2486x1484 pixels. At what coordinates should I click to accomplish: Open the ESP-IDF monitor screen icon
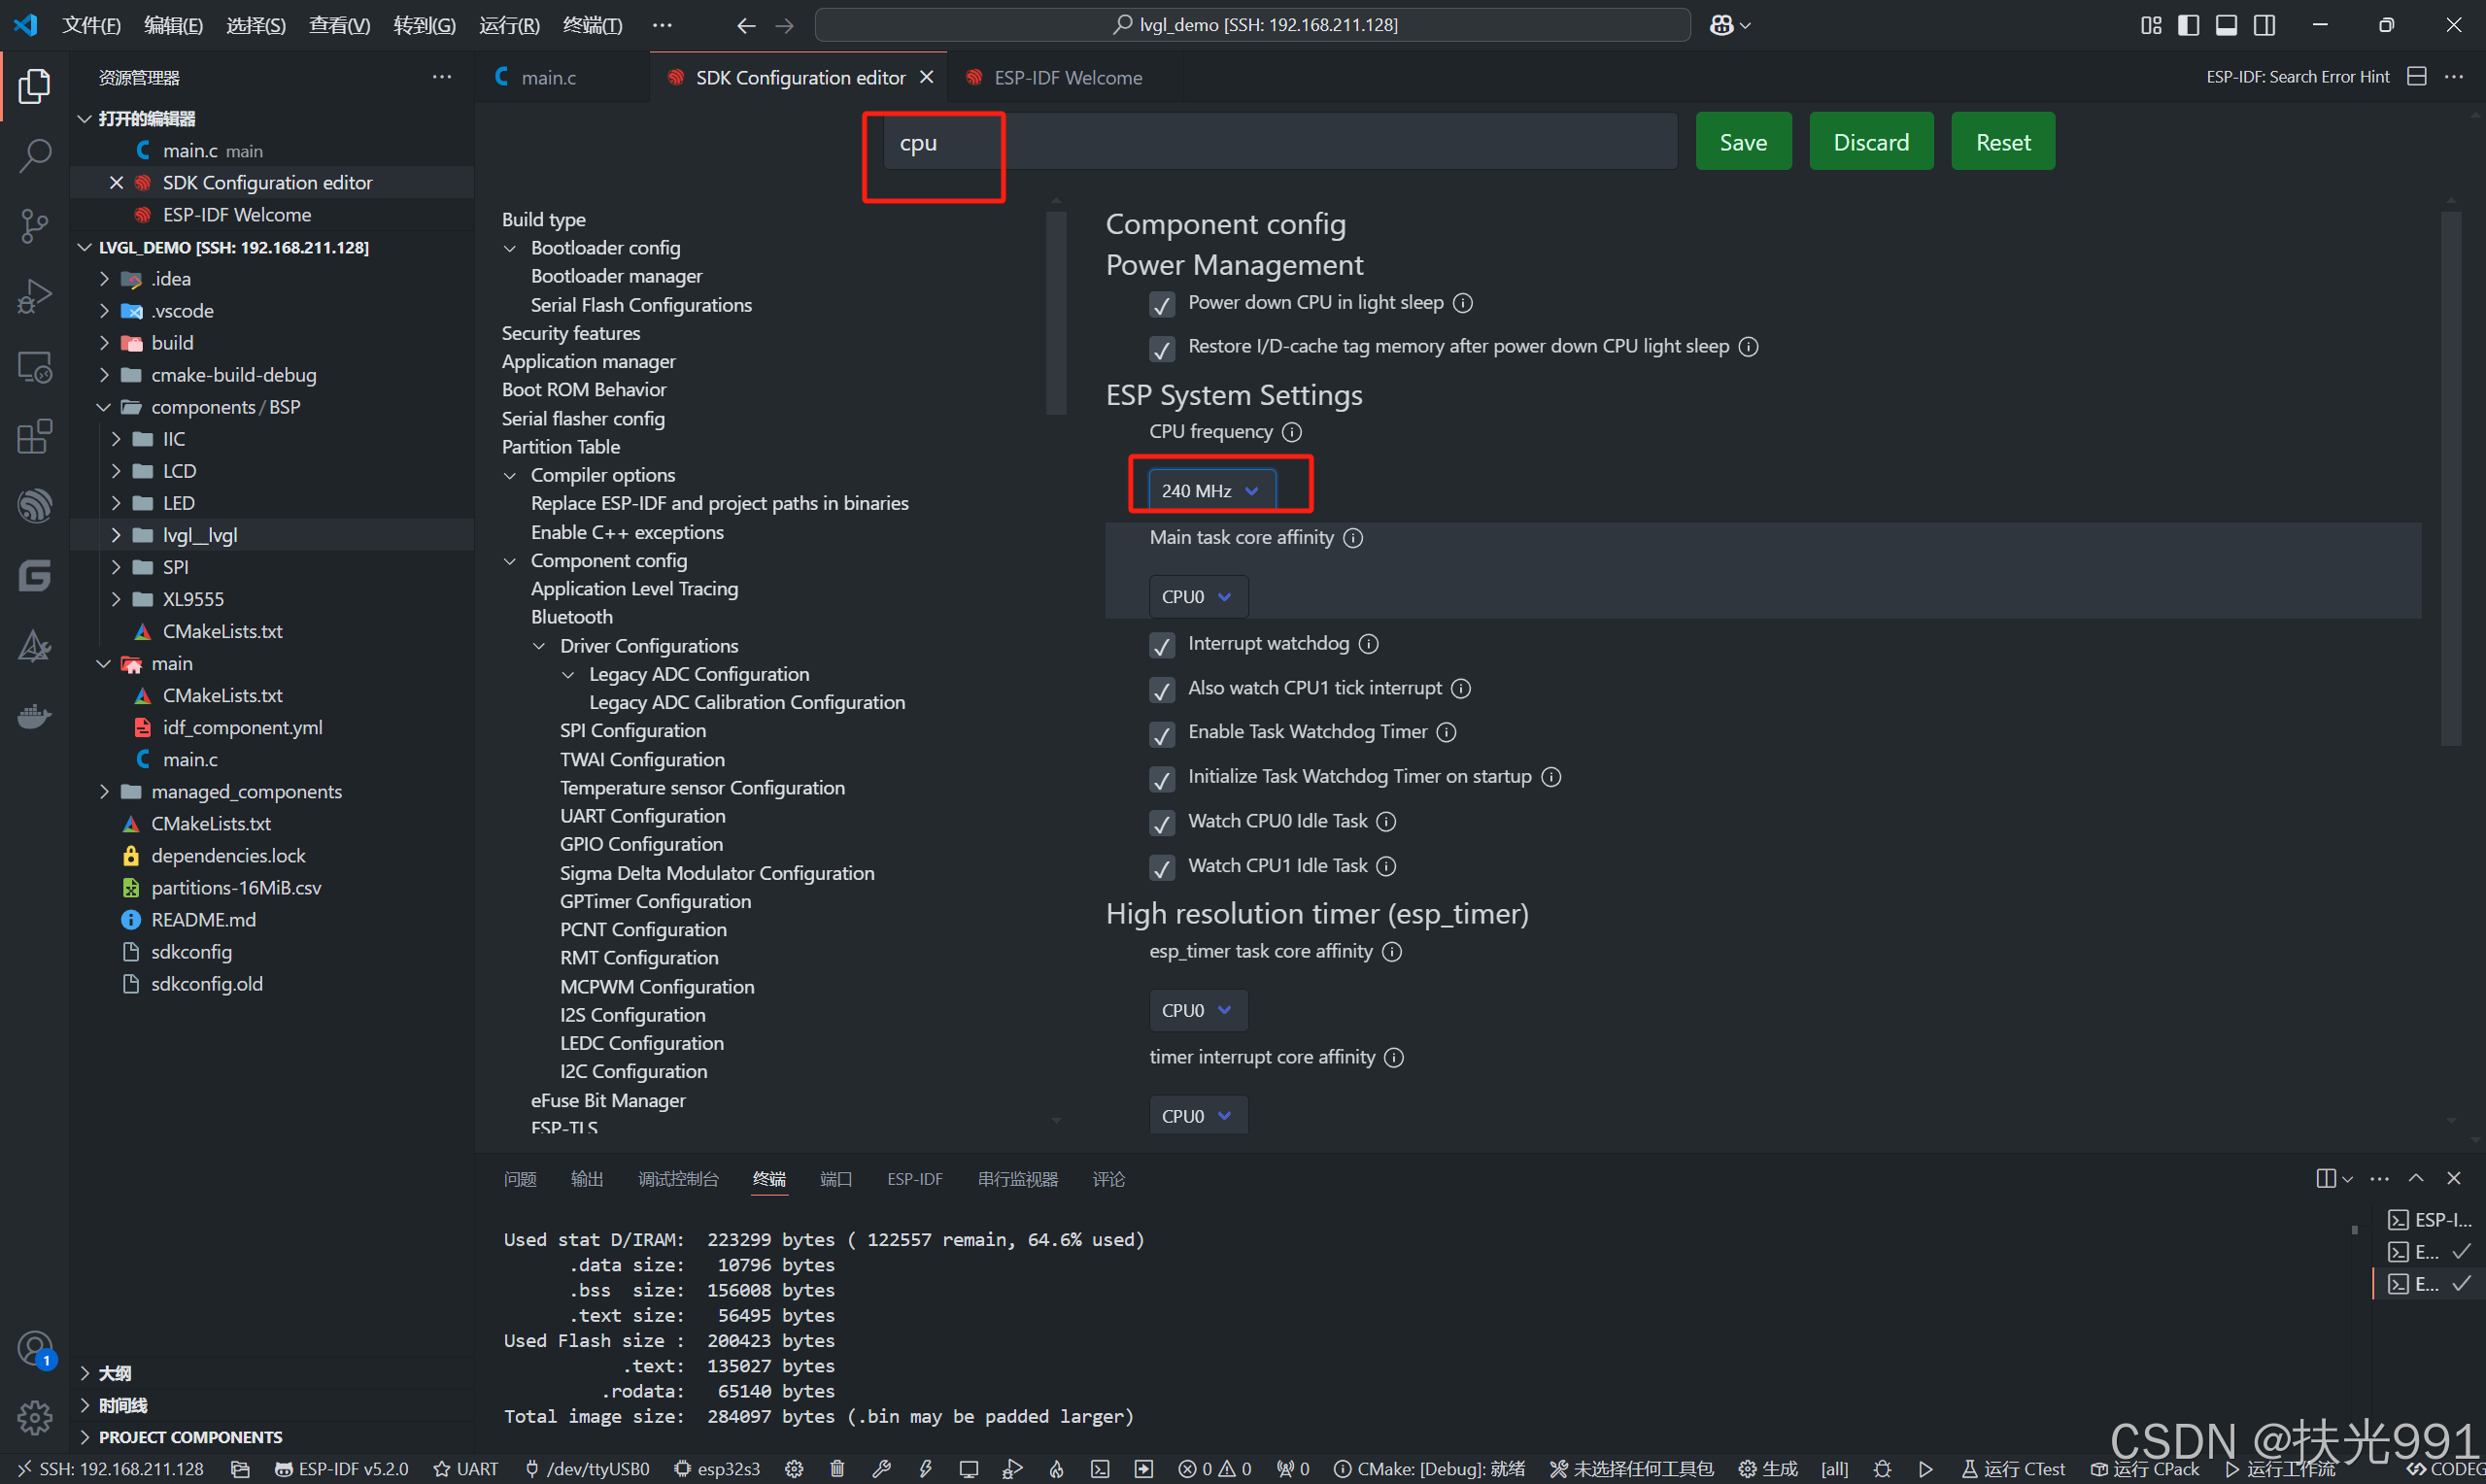pyautogui.click(x=968, y=1468)
